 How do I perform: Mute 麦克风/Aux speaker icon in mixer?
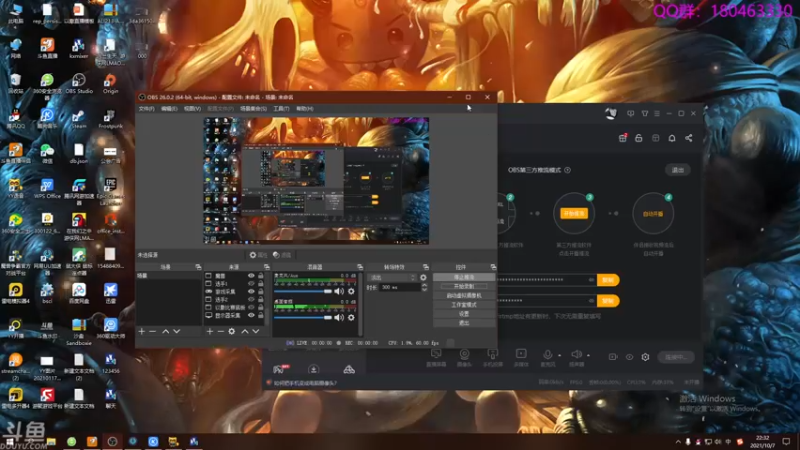point(339,291)
